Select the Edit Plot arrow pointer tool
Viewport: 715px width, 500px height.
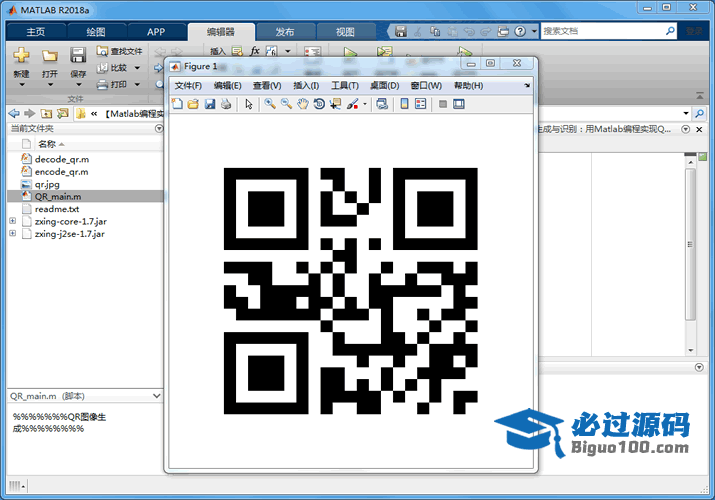coord(249,104)
